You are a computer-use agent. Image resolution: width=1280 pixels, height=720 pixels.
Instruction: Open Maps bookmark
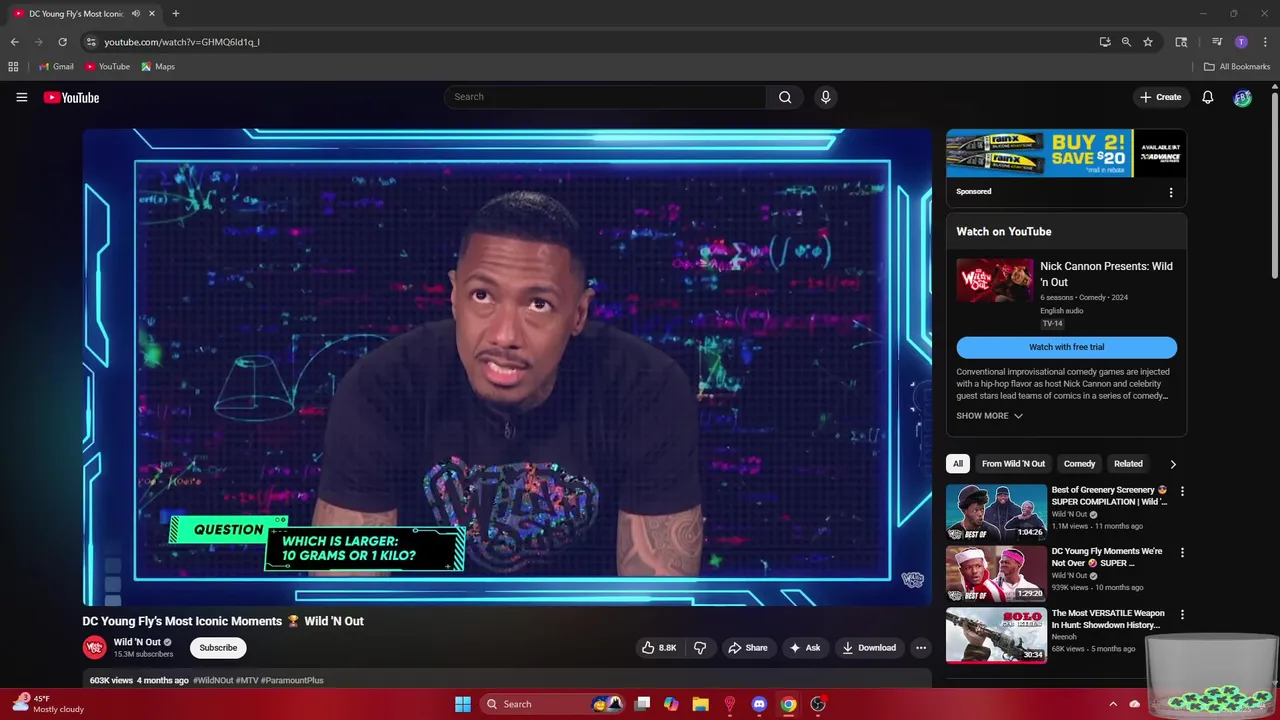[158, 67]
